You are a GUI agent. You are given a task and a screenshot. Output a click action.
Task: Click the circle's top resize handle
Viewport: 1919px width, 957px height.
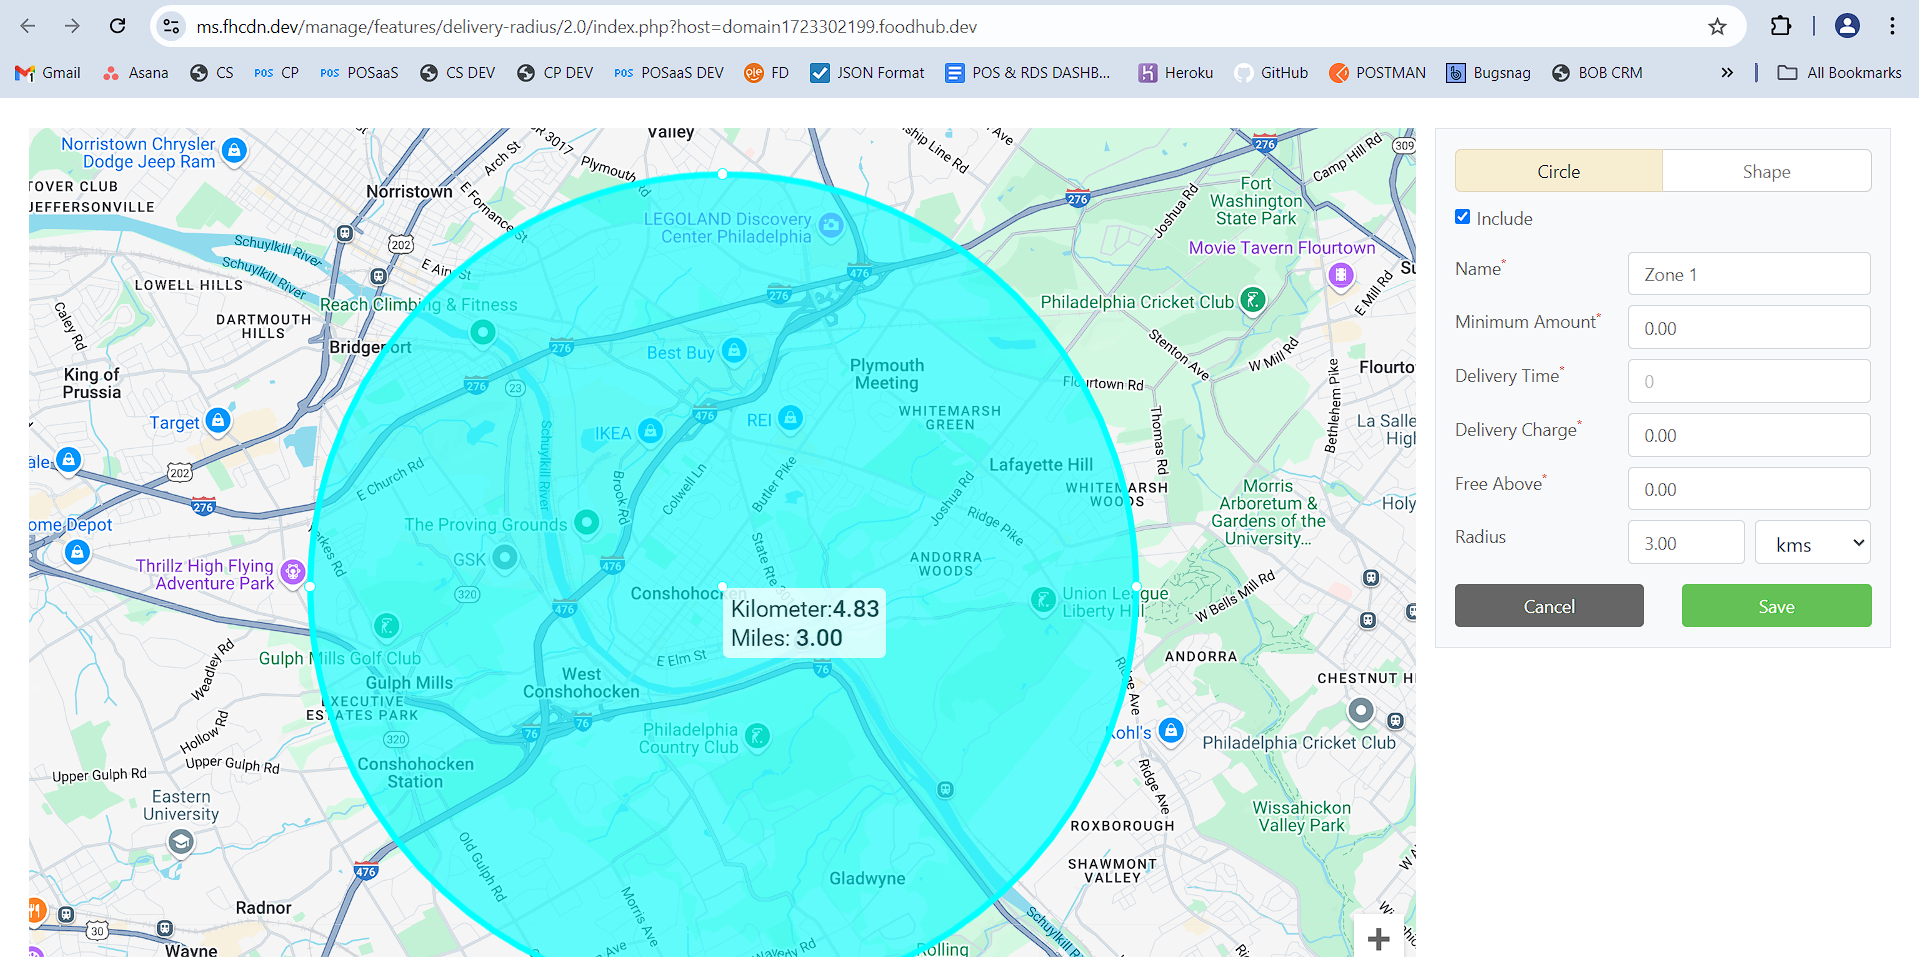[723, 174]
